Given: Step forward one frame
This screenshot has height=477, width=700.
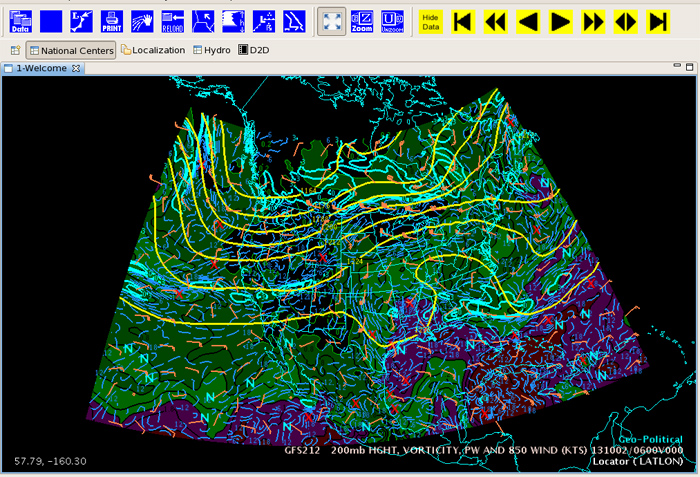Looking at the screenshot, I should tap(560, 21).
